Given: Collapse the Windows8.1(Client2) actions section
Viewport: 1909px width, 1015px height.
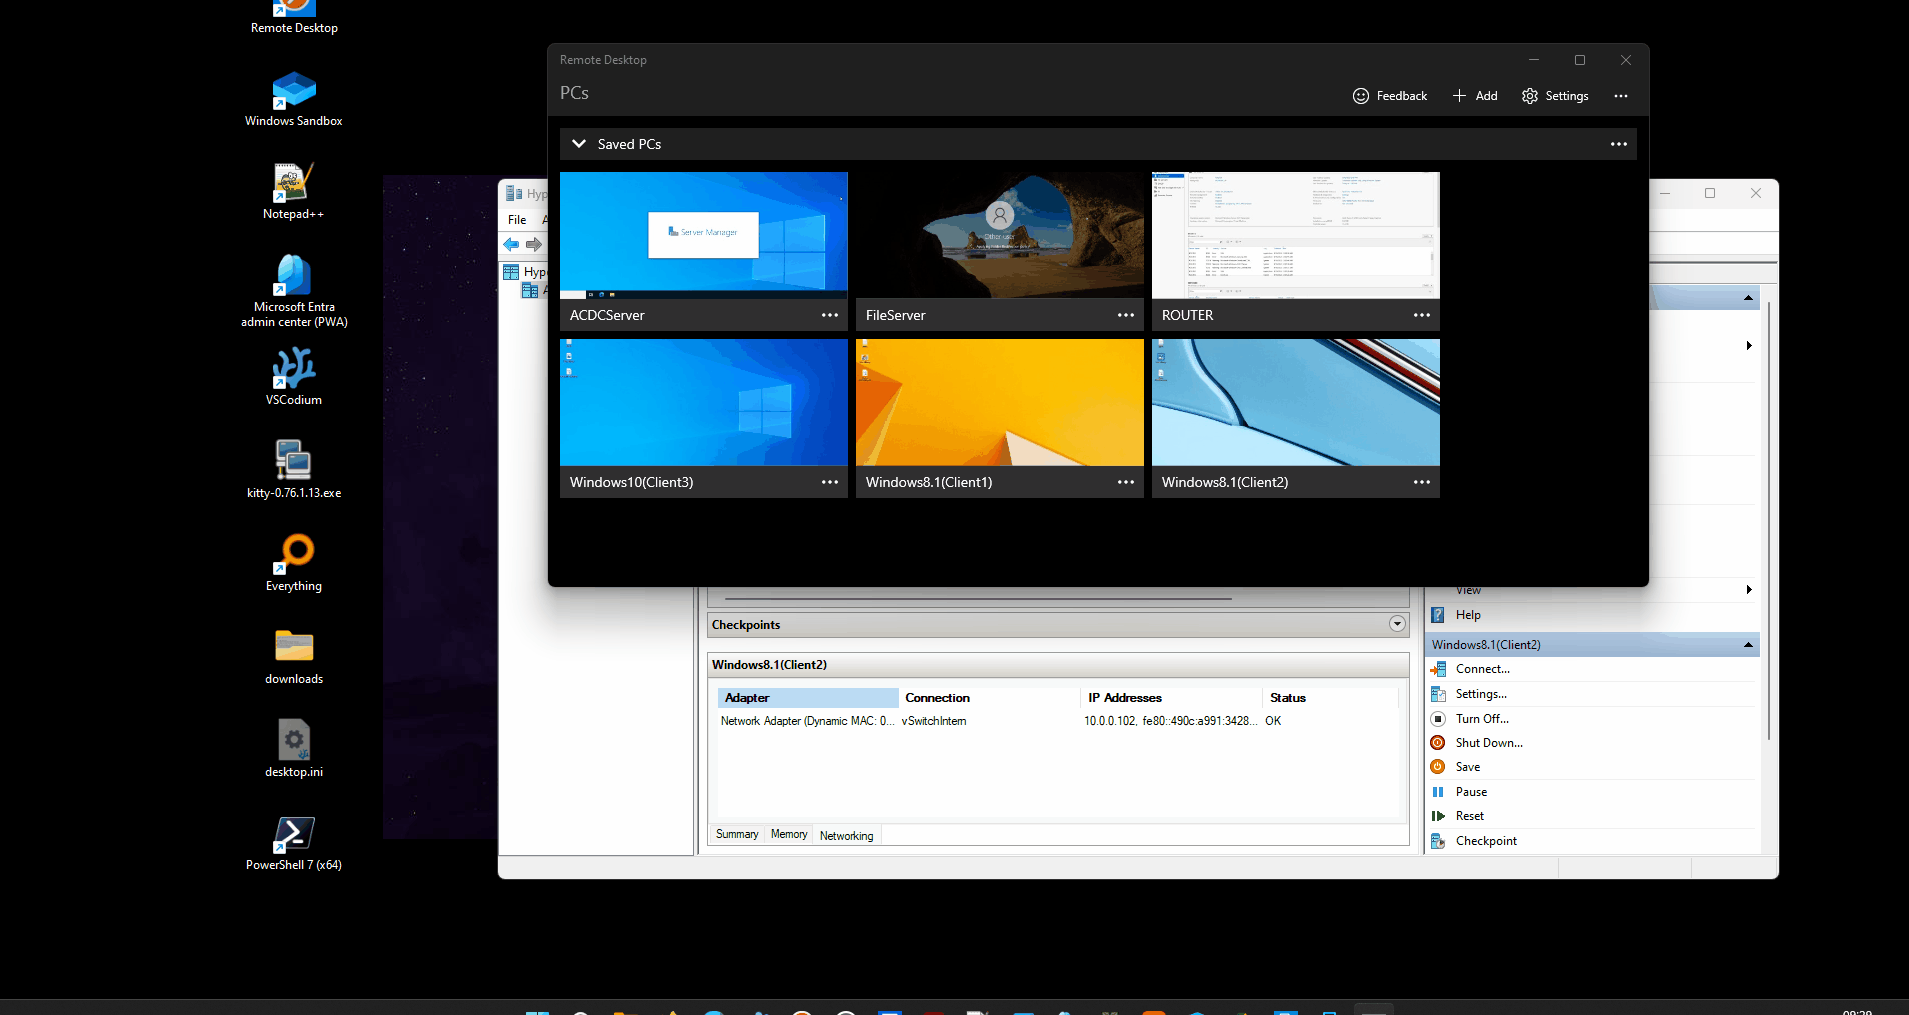Looking at the screenshot, I should pos(1748,645).
